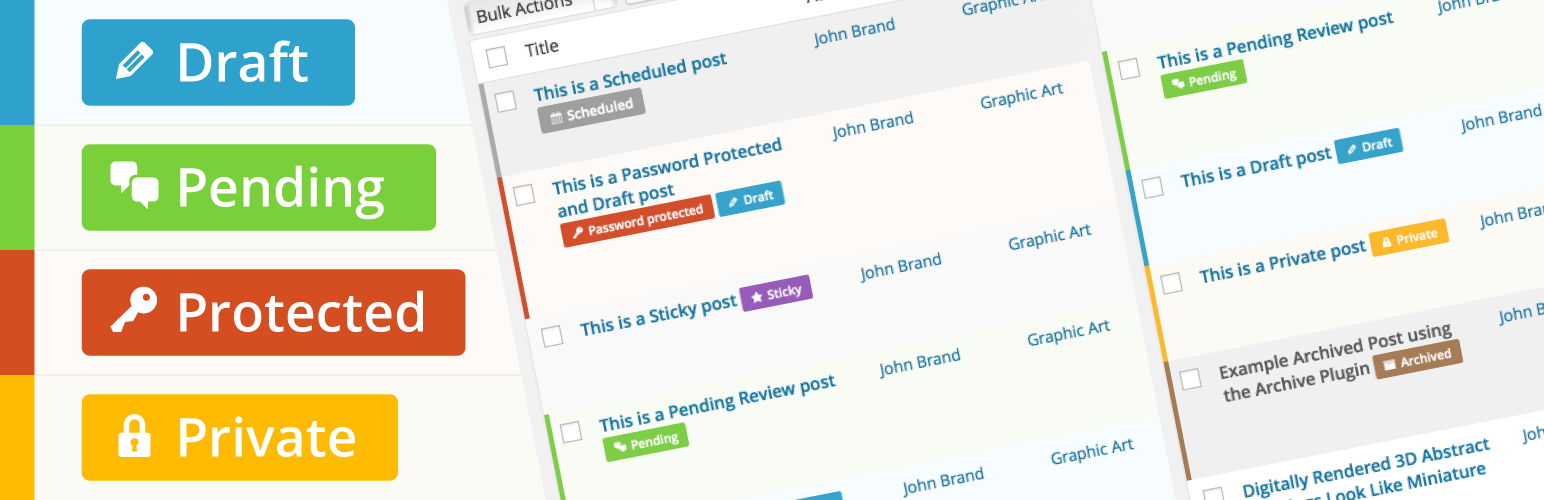This screenshot has height=500, width=1544.
Task: Select checkbox of the Private post row
Action: (x=1171, y=283)
